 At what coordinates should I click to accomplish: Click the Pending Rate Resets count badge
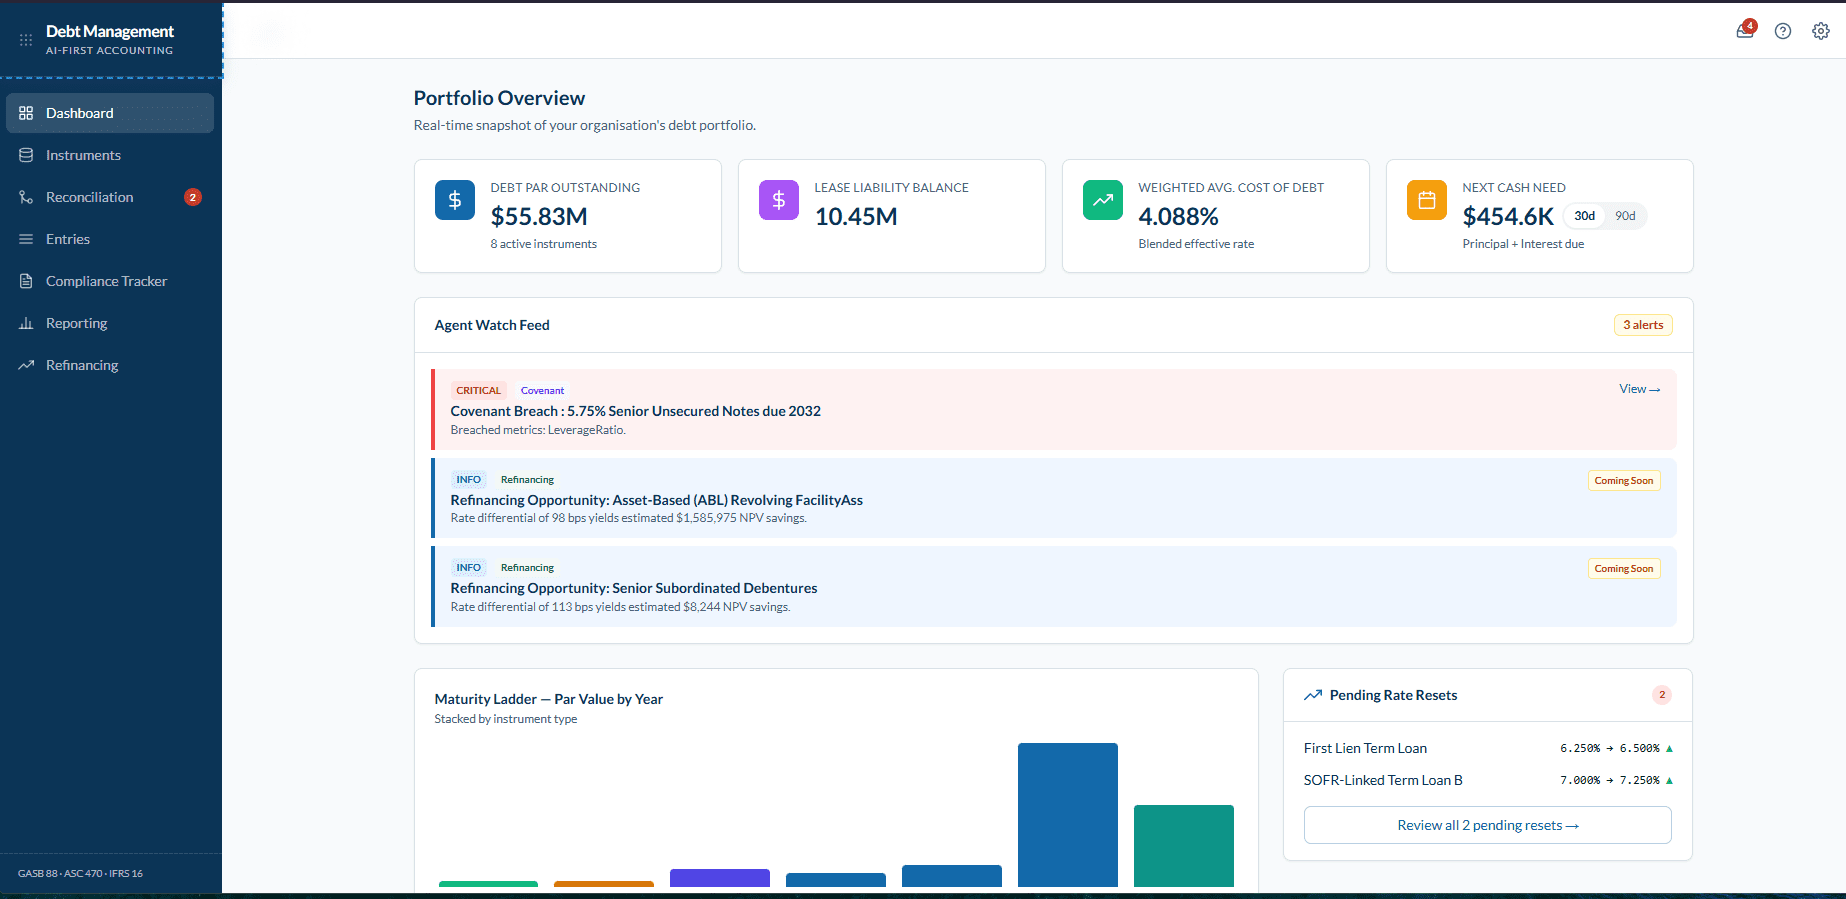1662,695
